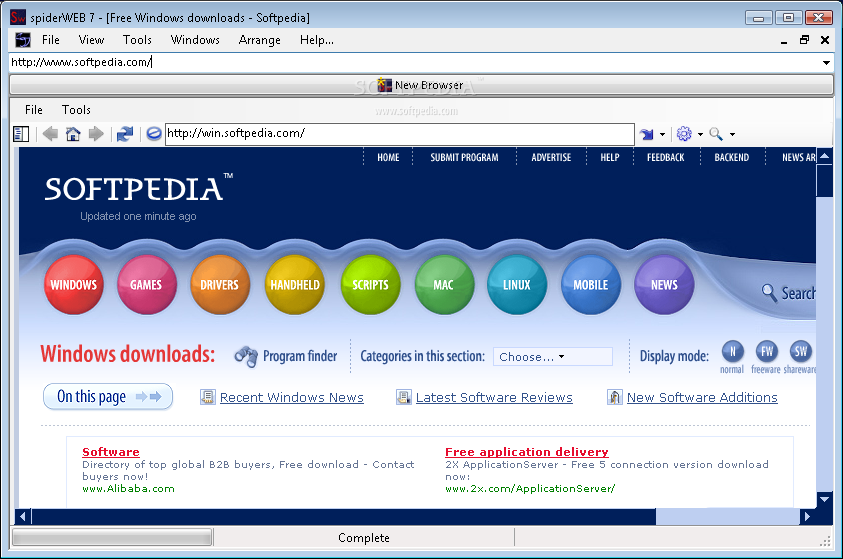Stop loading with the blue stop icon
This screenshot has height=559, width=843.
click(x=154, y=133)
